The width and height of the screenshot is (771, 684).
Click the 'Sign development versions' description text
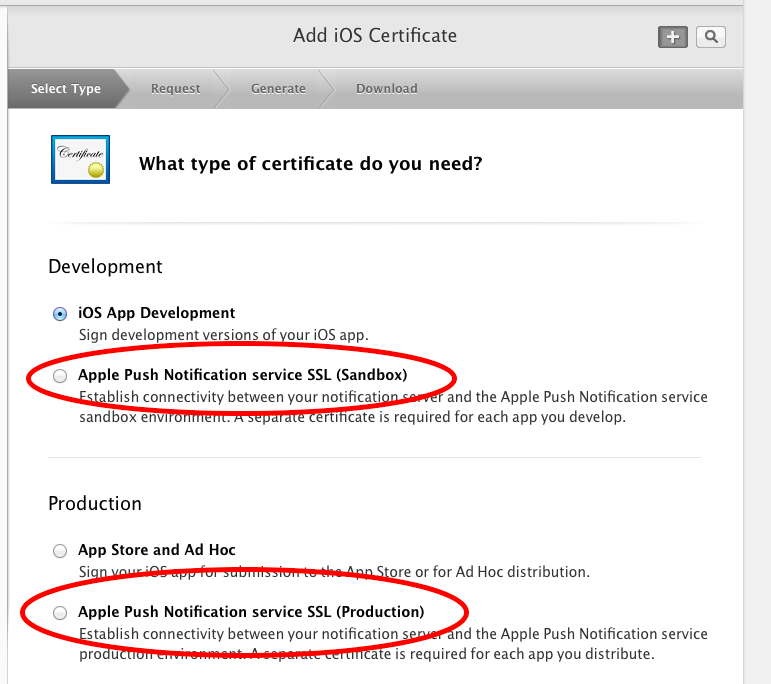click(224, 335)
